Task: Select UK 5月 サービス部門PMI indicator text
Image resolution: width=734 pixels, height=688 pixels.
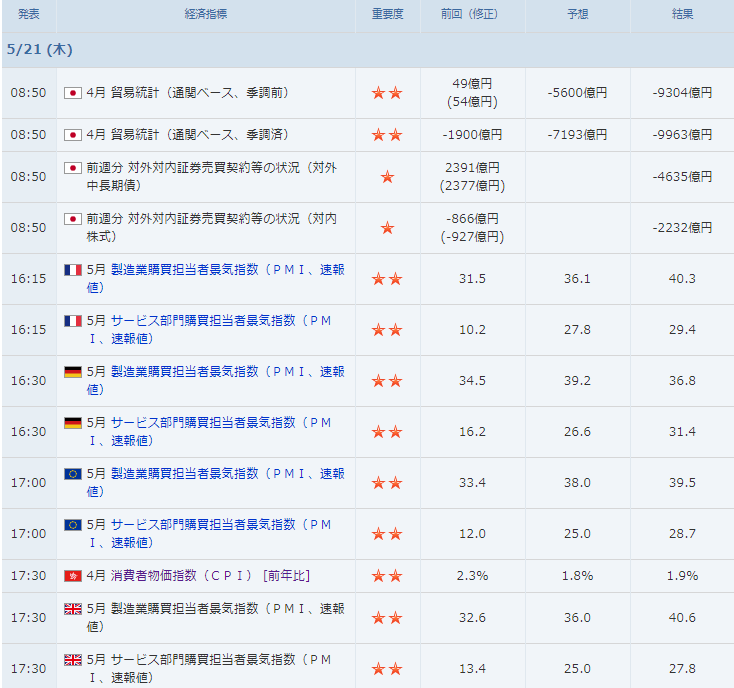Action: [x=210, y=668]
